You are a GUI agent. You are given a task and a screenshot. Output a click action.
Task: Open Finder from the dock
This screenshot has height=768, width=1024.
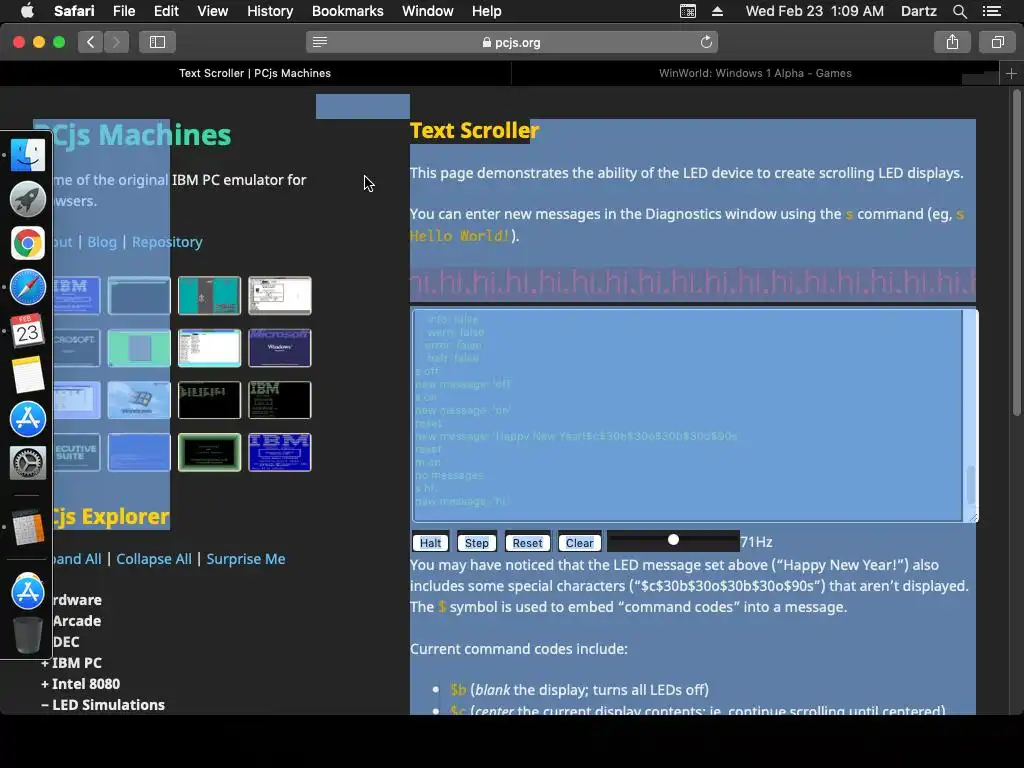27,155
